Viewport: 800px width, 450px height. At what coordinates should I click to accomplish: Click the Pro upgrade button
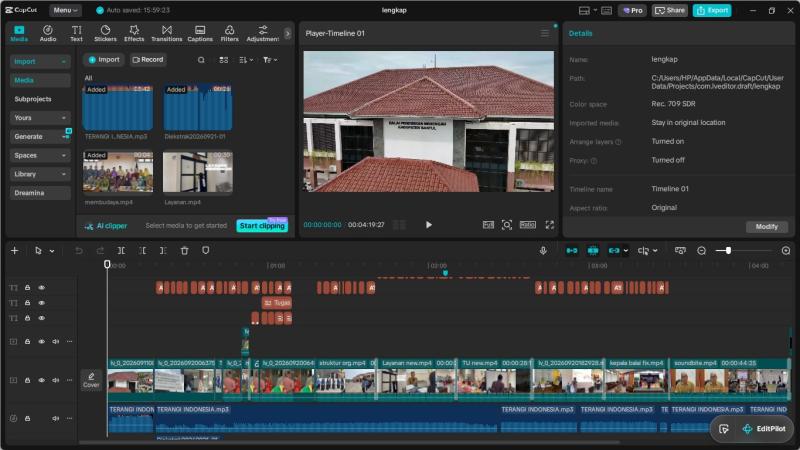point(633,10)
